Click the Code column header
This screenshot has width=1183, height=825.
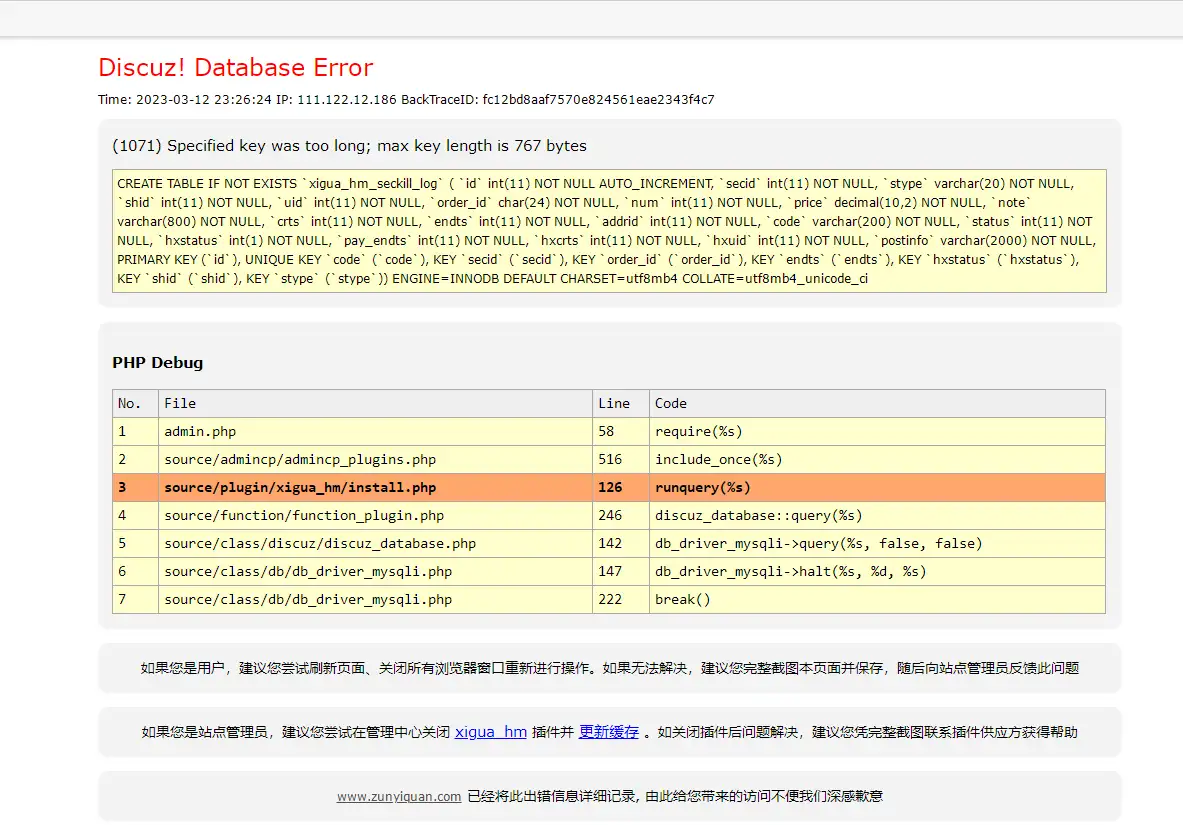669,403
